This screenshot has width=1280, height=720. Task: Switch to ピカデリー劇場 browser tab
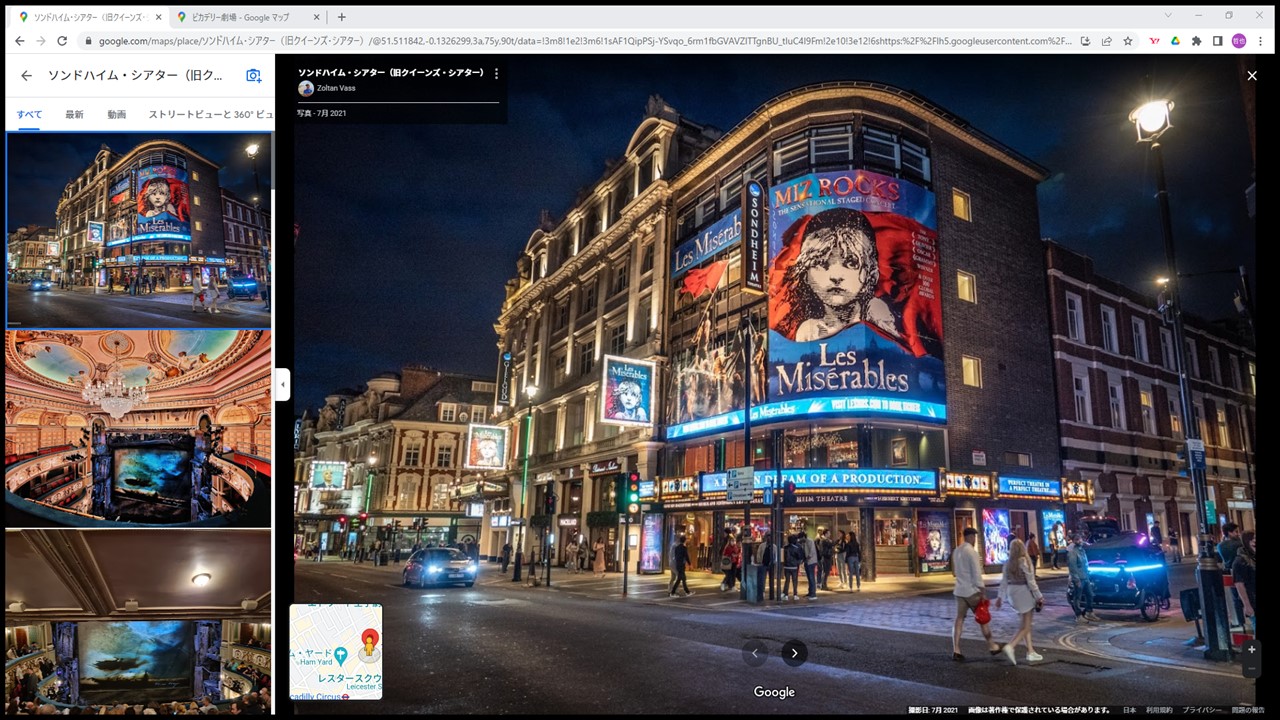pos(250,17)
